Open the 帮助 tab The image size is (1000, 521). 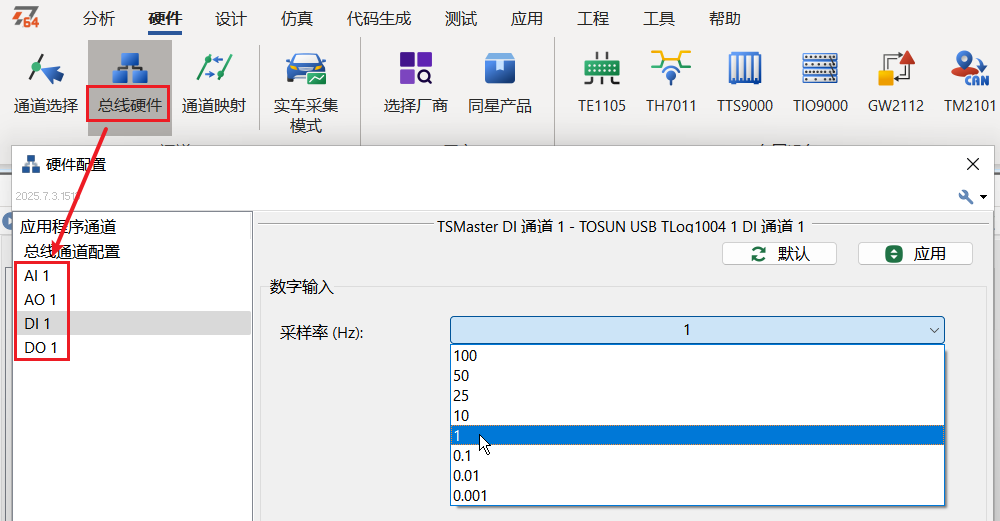point(725,19)
